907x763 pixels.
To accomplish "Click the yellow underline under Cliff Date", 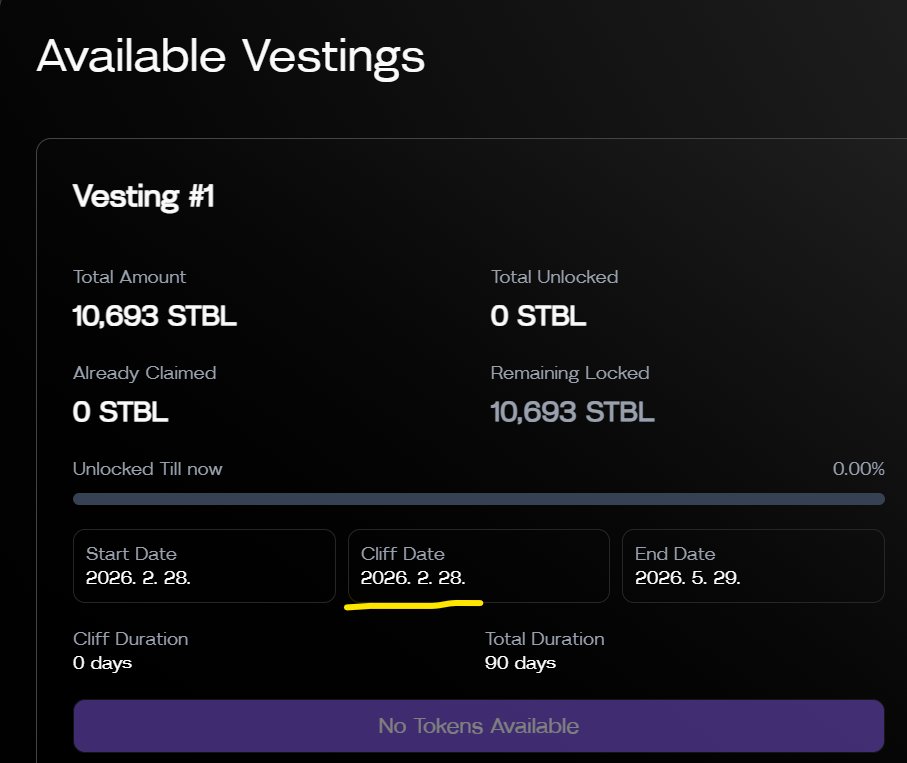I will point(414,604).
